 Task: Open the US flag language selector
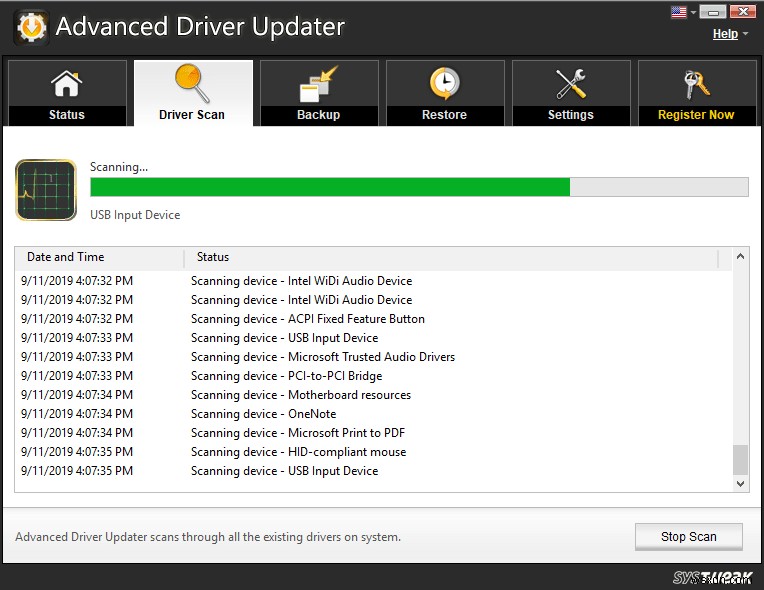679,12
